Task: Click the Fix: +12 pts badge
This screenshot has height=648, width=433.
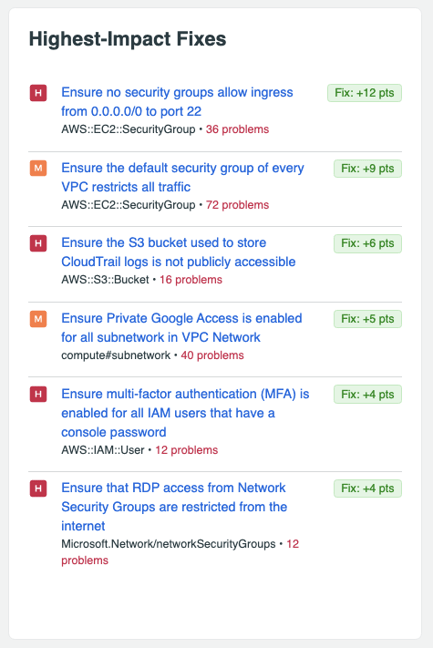Action: pos(364,93)
